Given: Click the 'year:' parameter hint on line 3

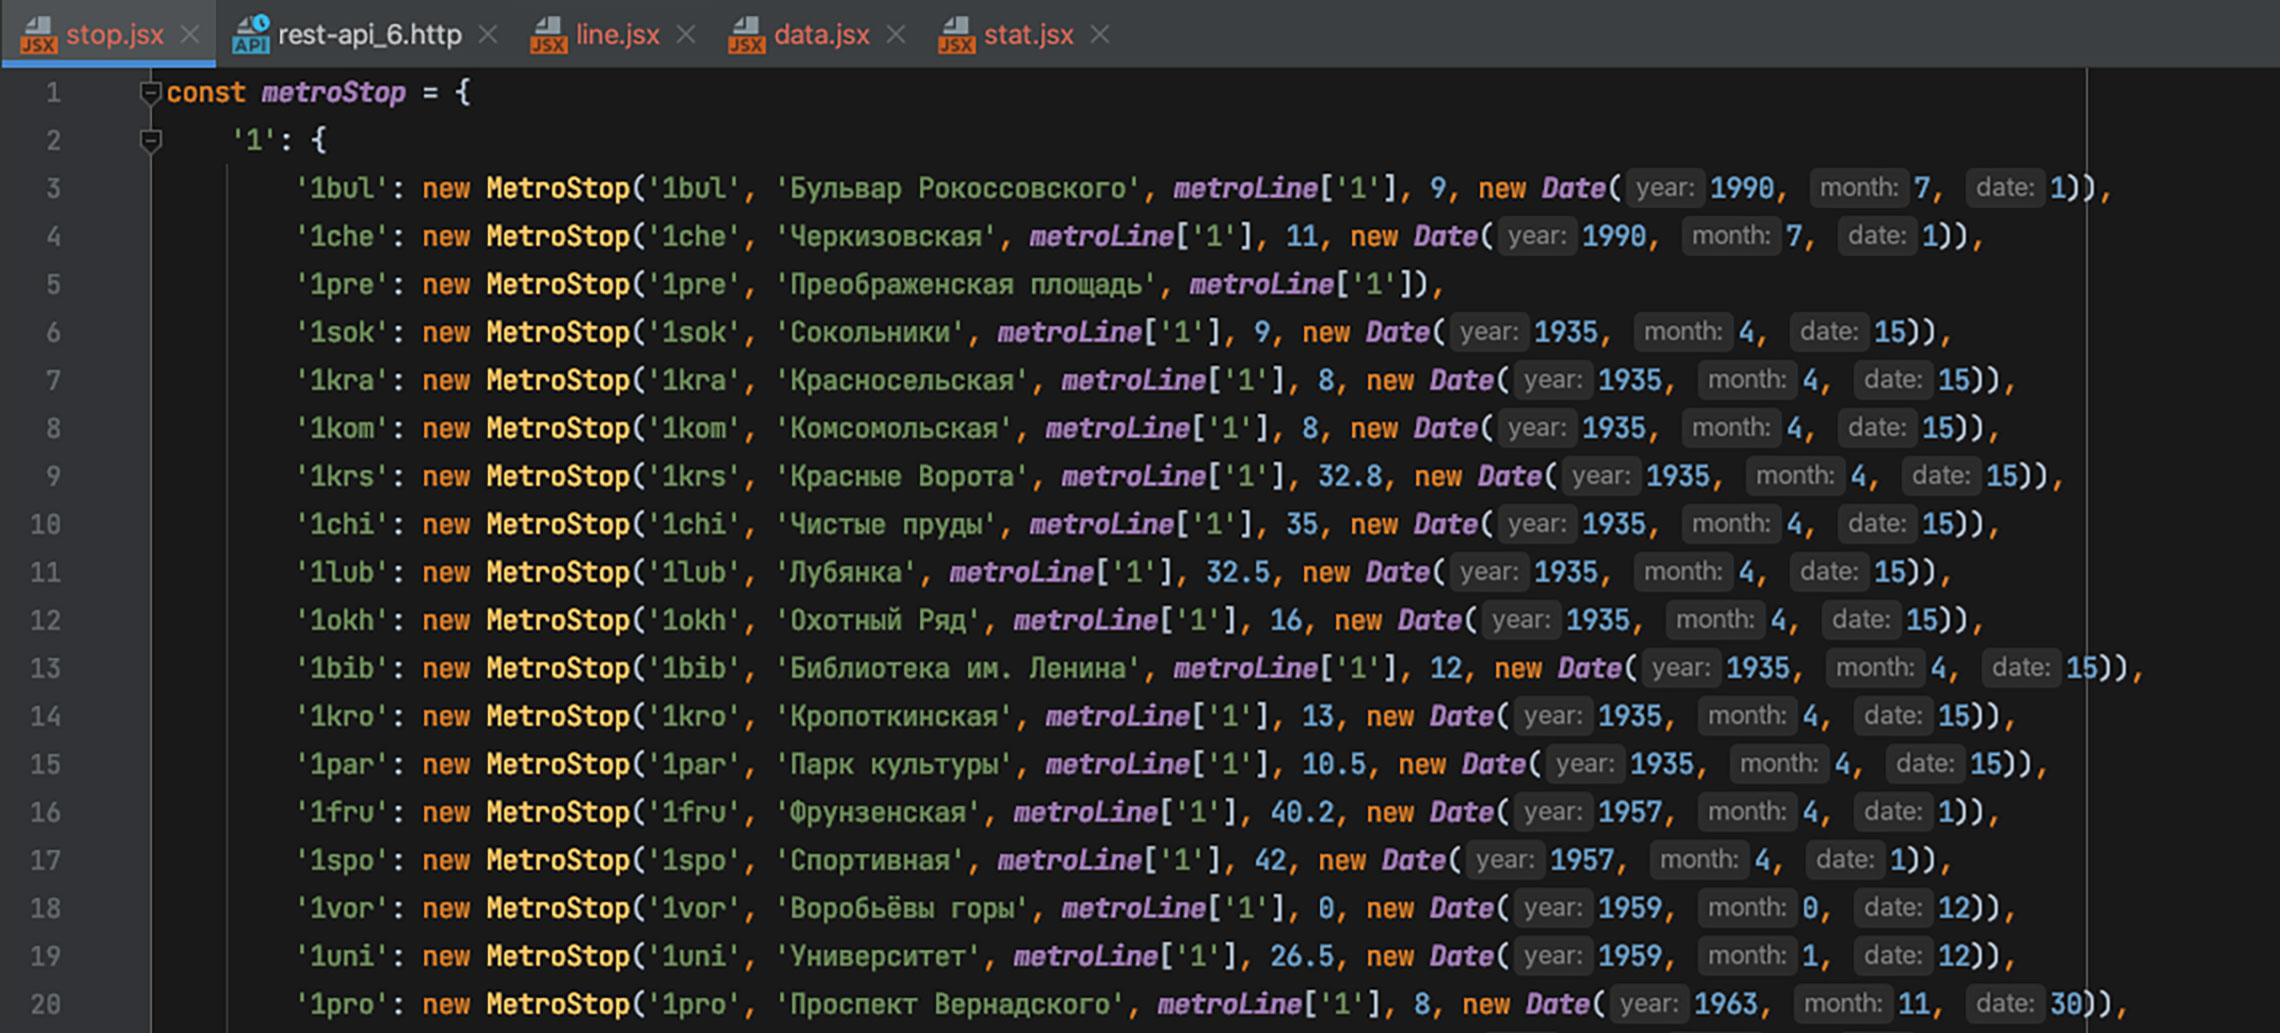Looking at the screenshot, I should [x=1664, y=188].
